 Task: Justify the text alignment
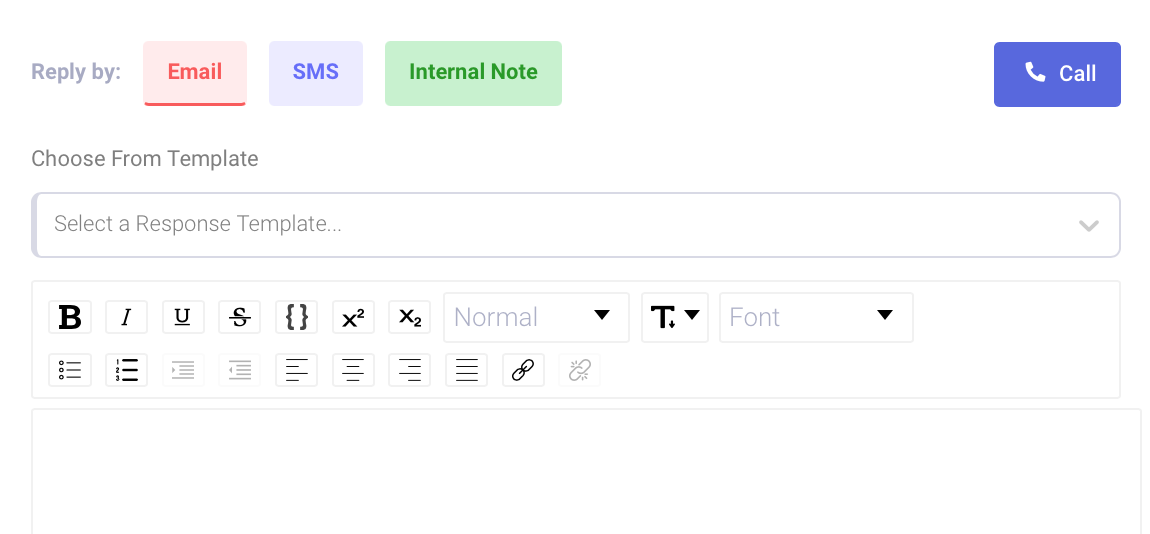click(466, 370)
